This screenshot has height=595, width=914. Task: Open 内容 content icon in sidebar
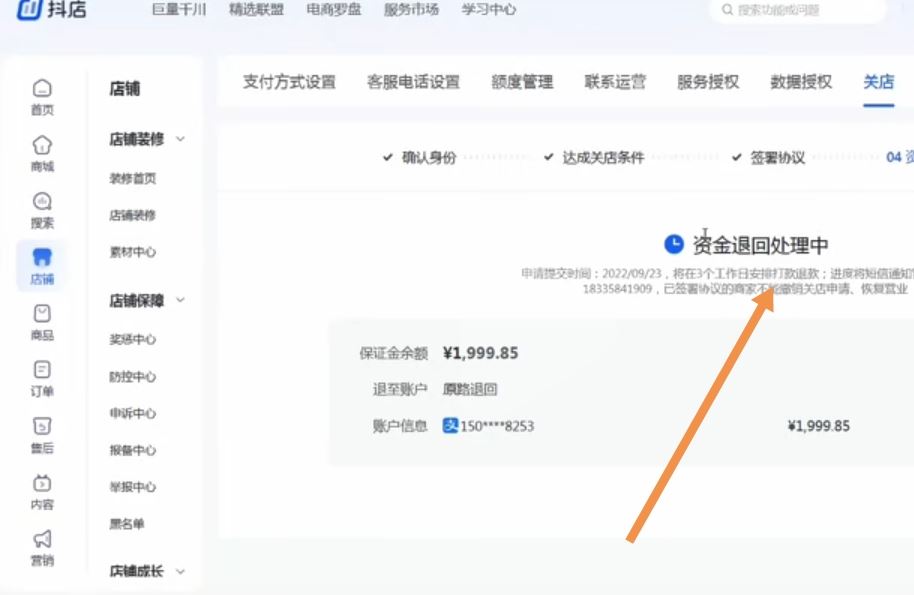[x=42, y=483]
